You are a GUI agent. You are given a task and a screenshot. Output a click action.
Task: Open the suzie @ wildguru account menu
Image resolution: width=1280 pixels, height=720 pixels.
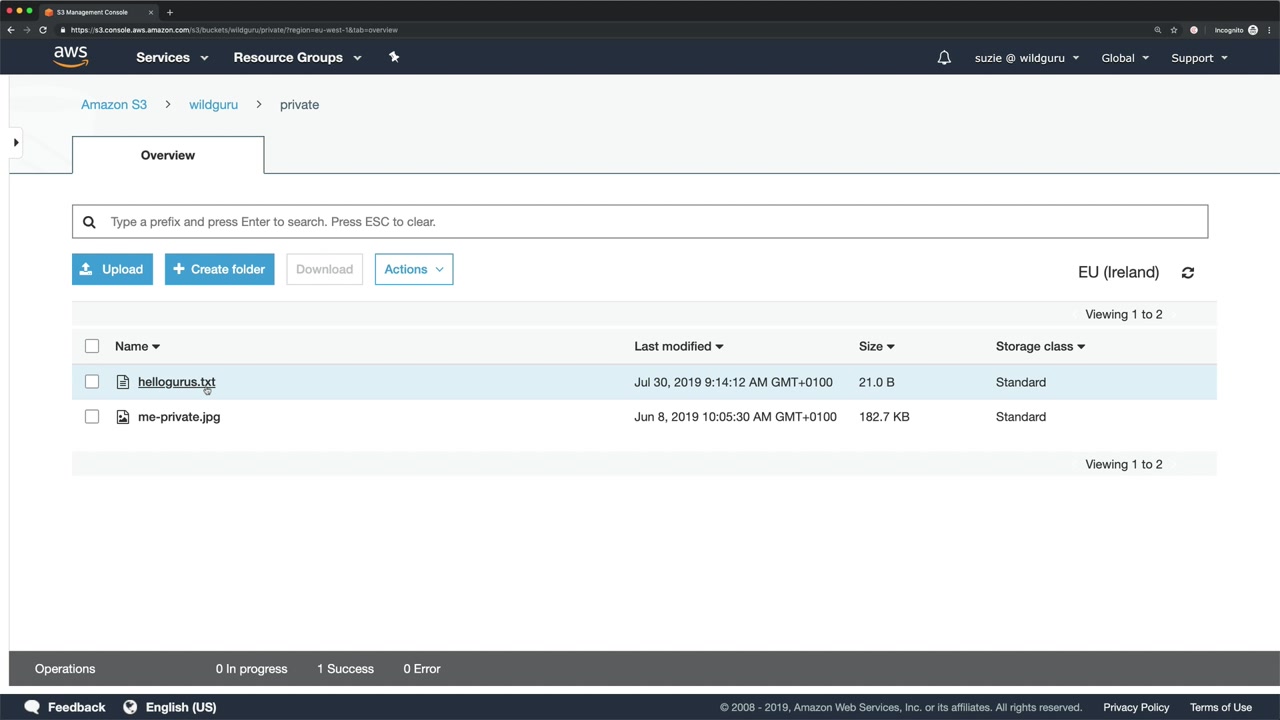tap(1027, 58)
